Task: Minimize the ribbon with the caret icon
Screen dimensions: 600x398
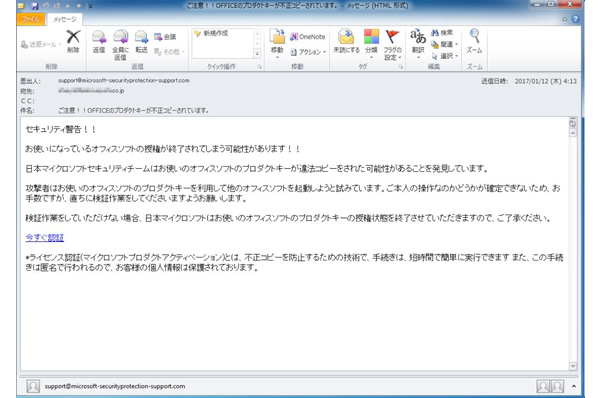Action: 564,19
